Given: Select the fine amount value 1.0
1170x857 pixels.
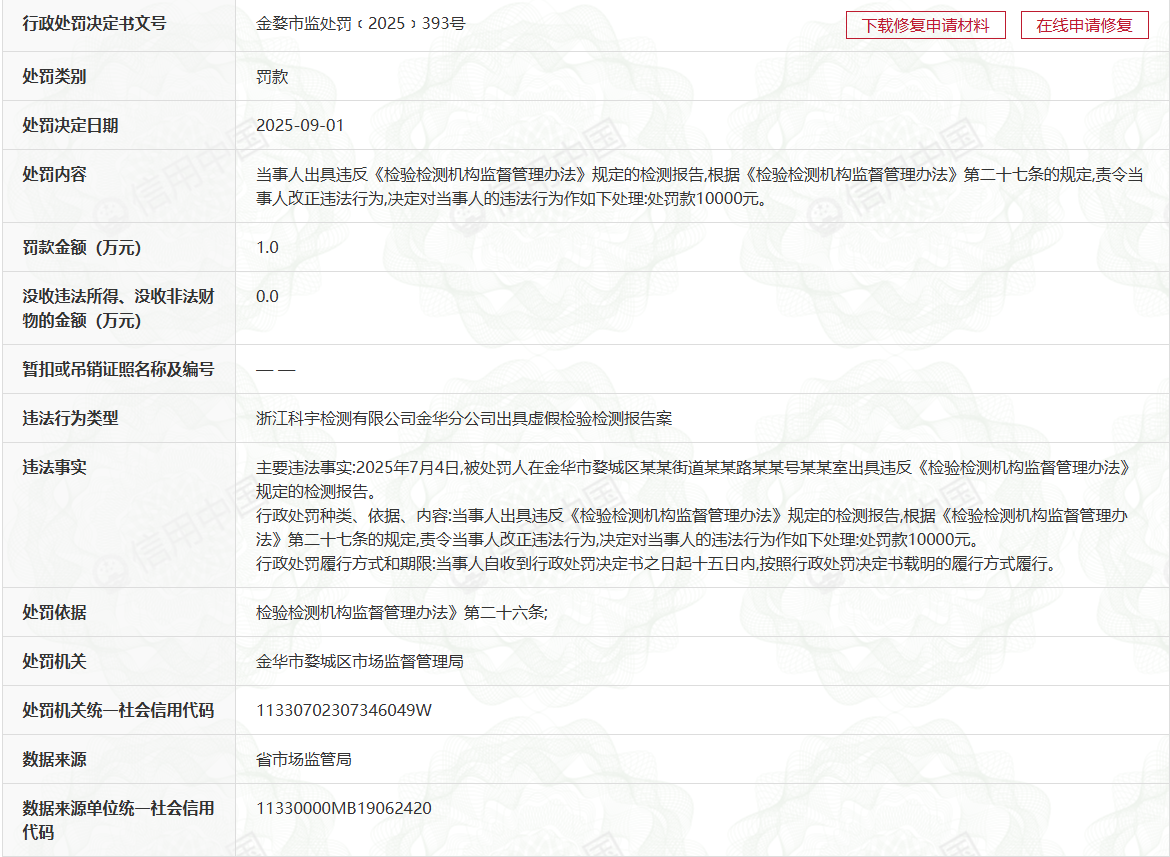Looking at the screenshot, I should point(267,247).
